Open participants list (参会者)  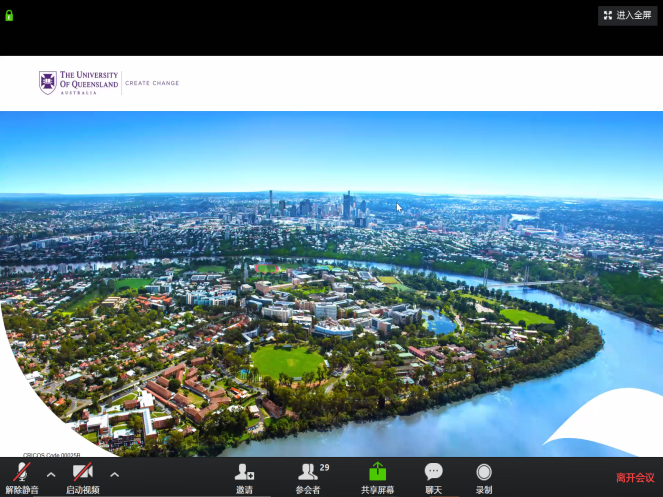[x=310, y=478]
